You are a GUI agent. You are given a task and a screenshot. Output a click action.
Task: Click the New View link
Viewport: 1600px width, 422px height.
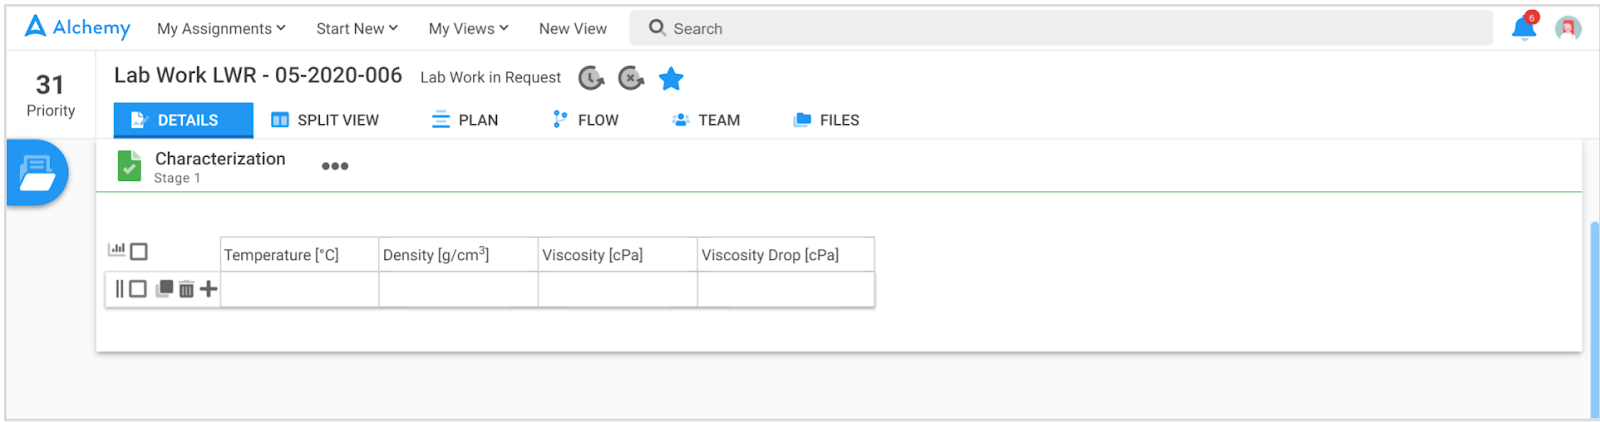[x=573, y=29]
